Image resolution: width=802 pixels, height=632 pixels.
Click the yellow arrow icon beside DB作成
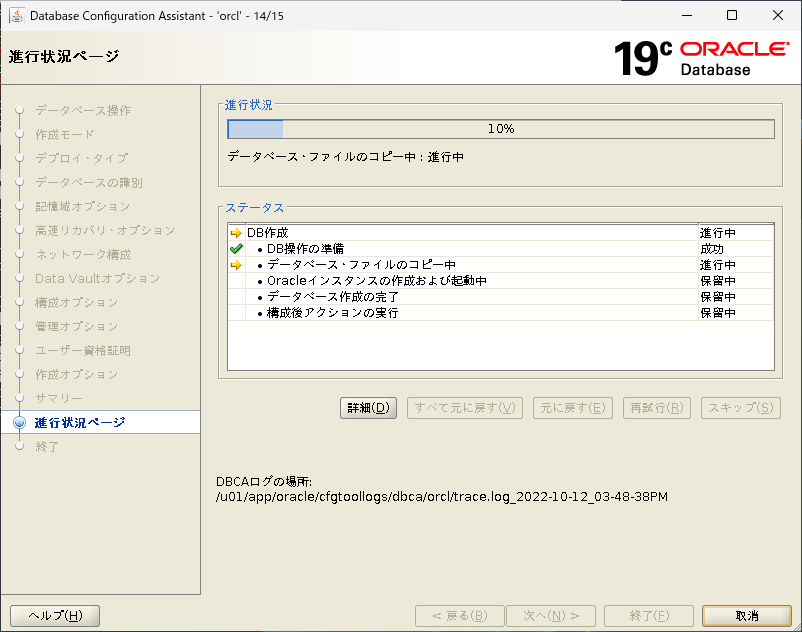236,233
